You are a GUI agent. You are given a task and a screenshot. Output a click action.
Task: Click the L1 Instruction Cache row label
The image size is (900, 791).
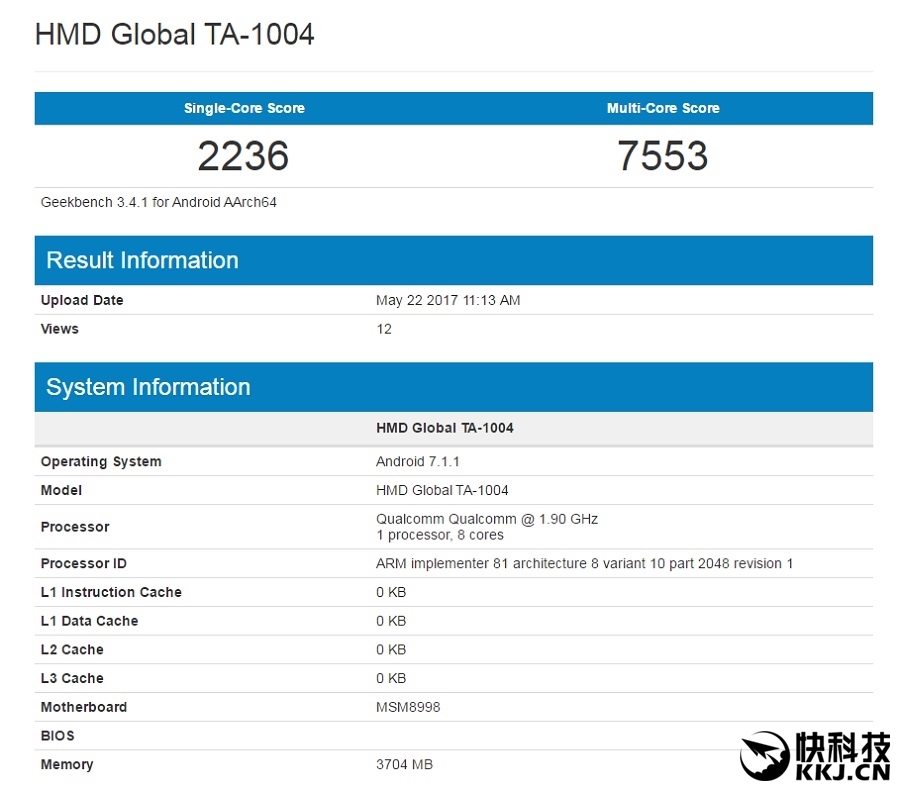111,592
